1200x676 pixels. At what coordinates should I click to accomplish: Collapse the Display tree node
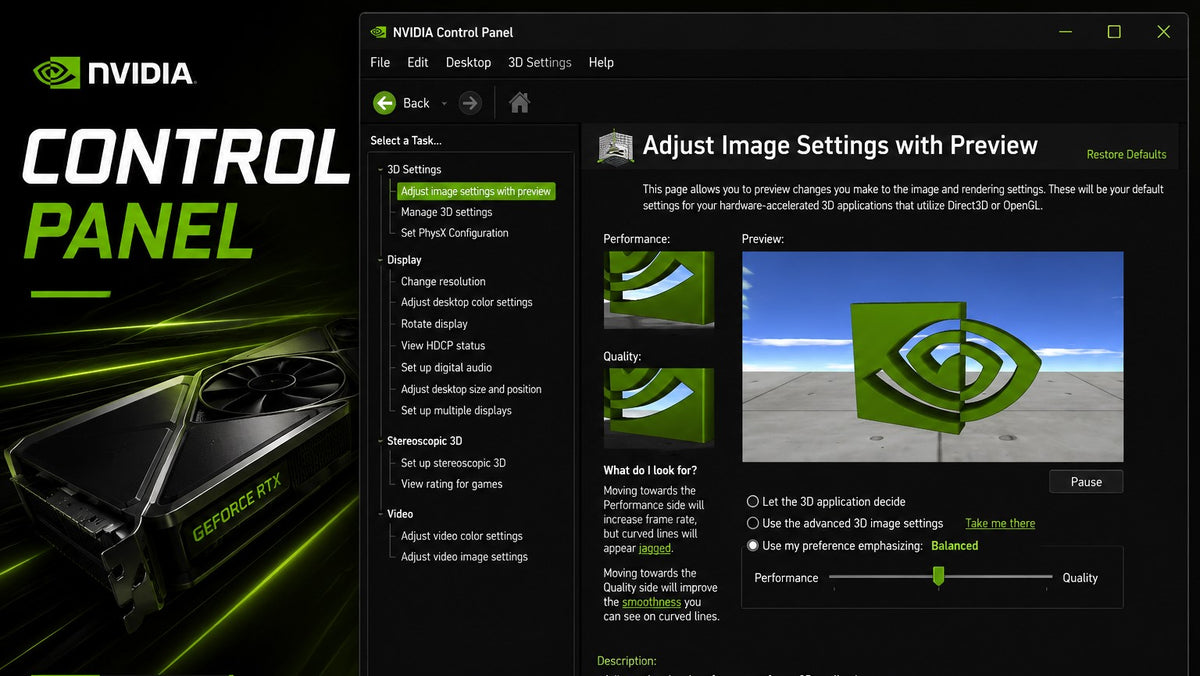[380, 260]
